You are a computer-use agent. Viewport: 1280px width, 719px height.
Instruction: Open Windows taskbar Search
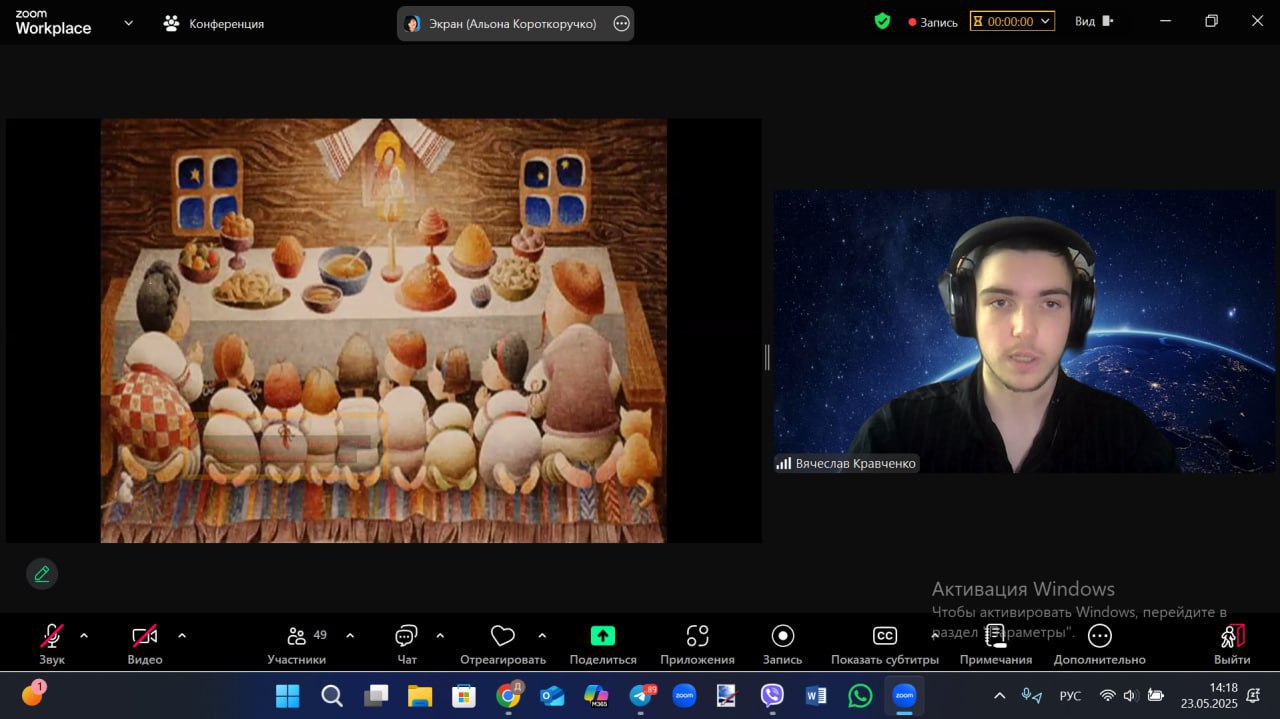(x=332, y=695)
